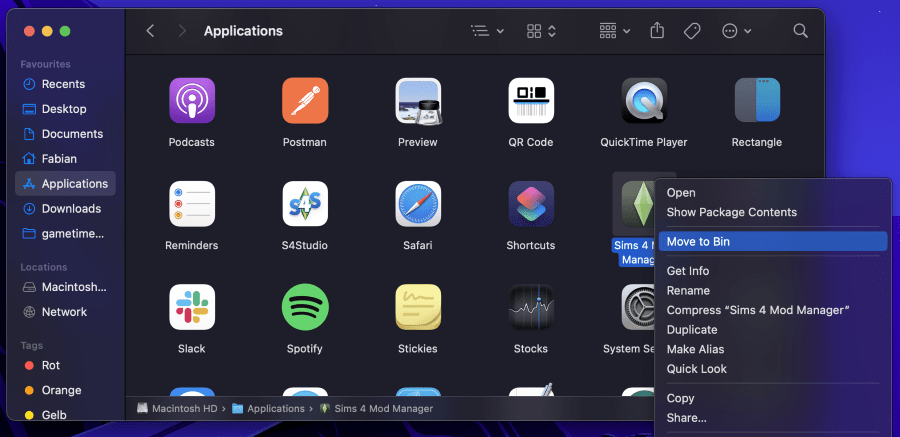Image resolution: width=900 pixels, height=437 pixels.
Task: Open Documents in the sidebar
Action: click(x=65, y=134)
